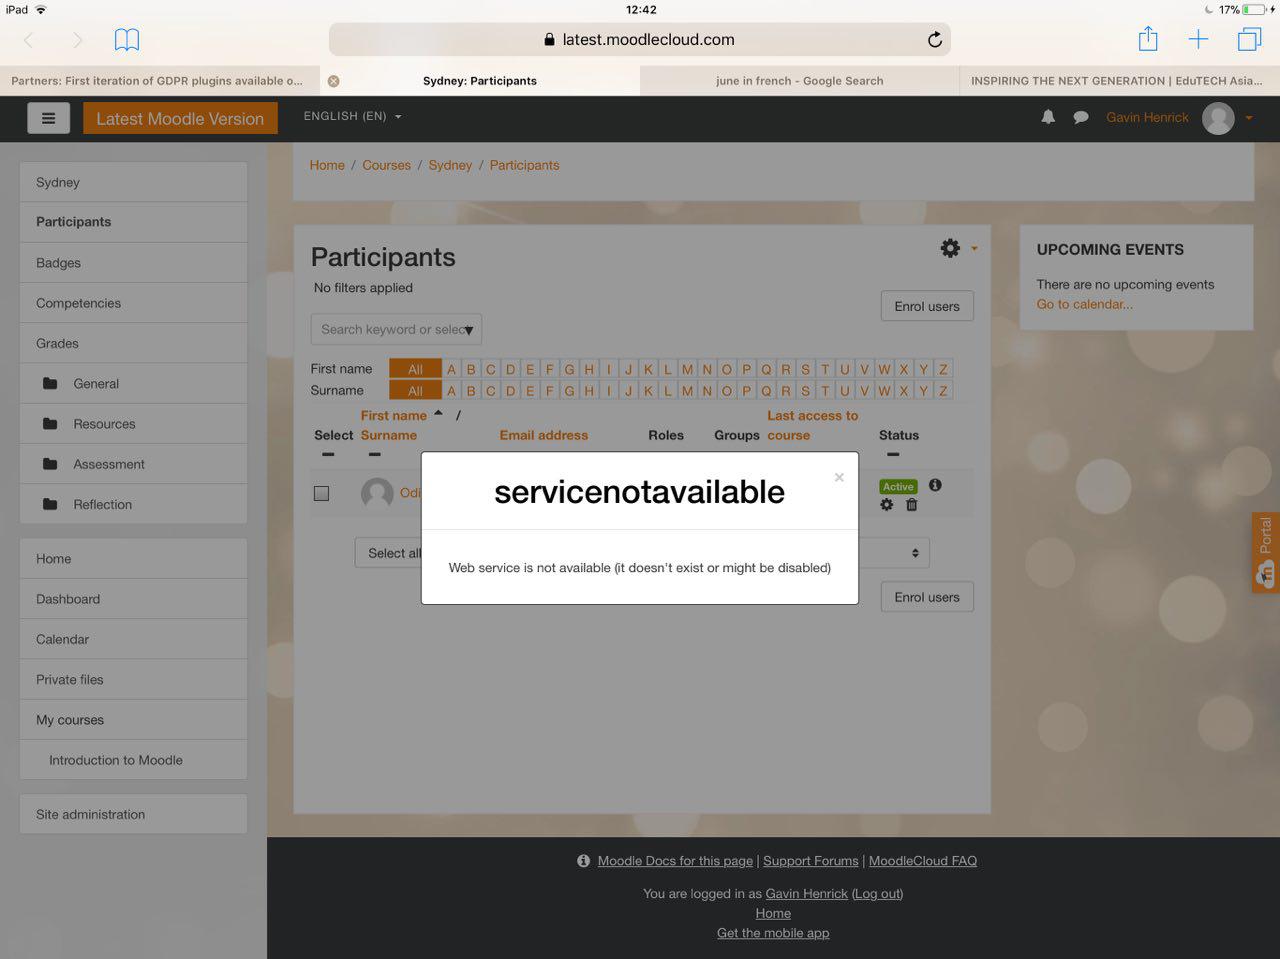Open Support Forums footer link

811,861
